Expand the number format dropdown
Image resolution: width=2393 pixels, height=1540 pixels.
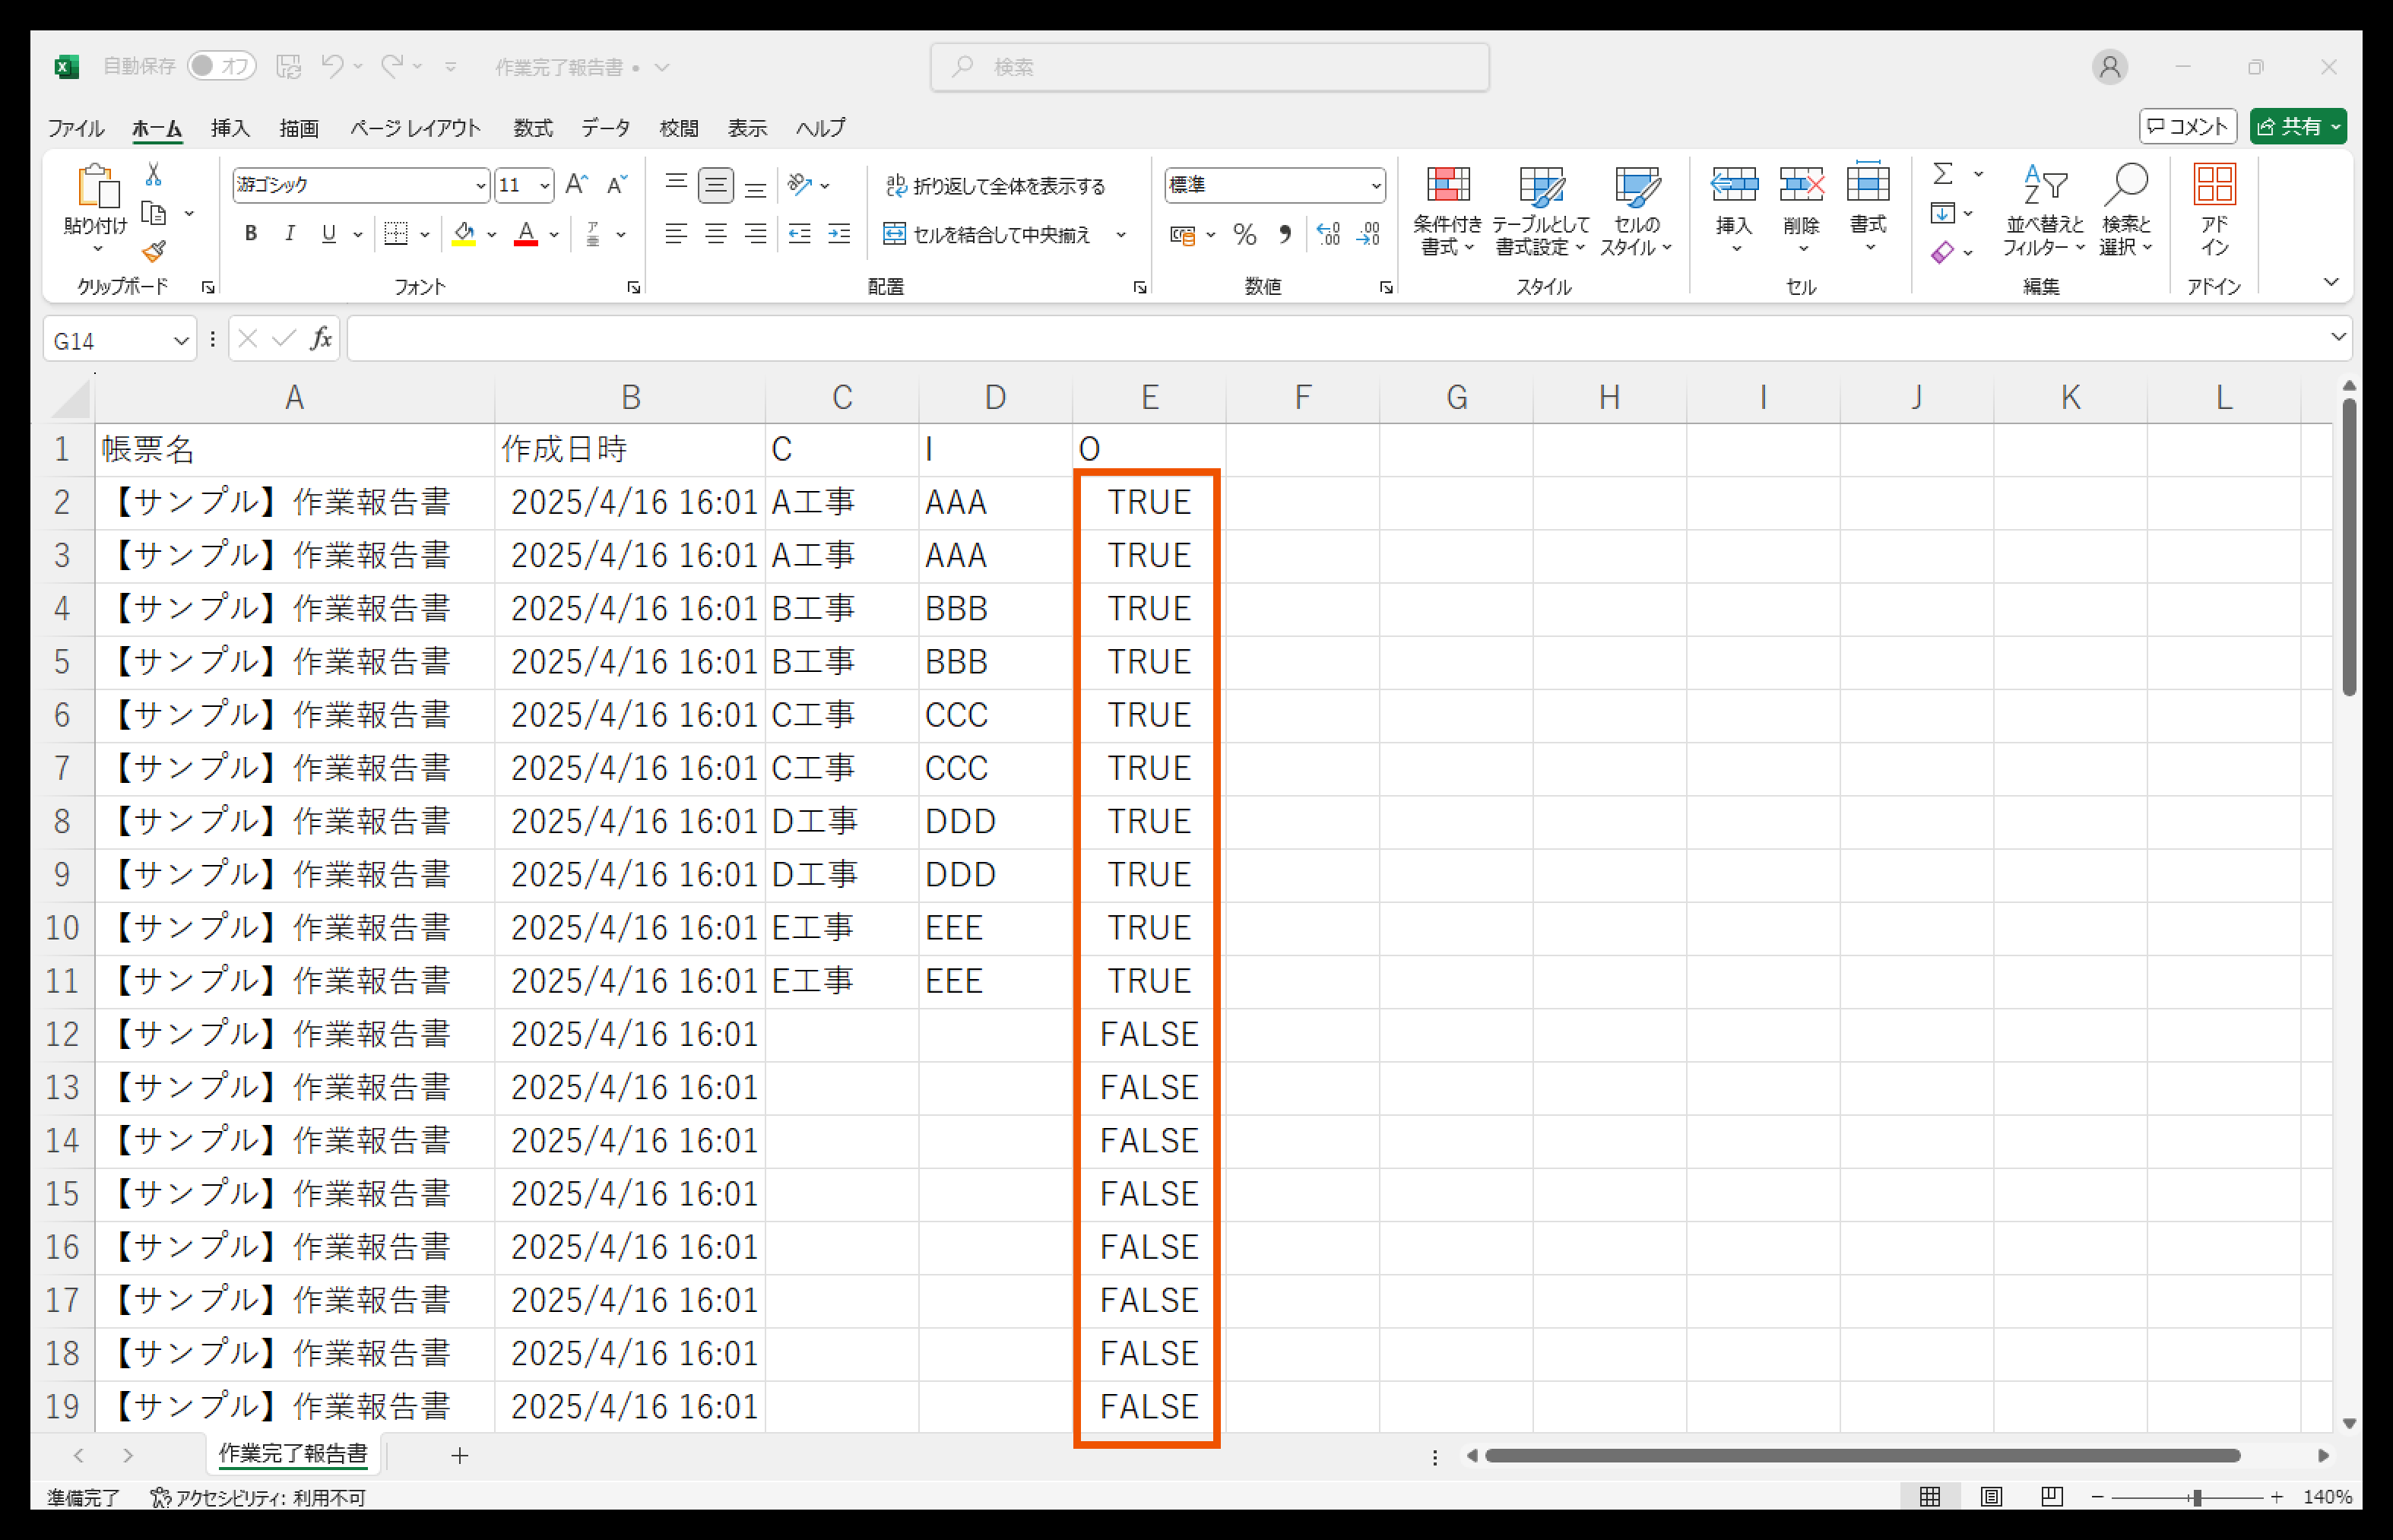(1376, 186)
